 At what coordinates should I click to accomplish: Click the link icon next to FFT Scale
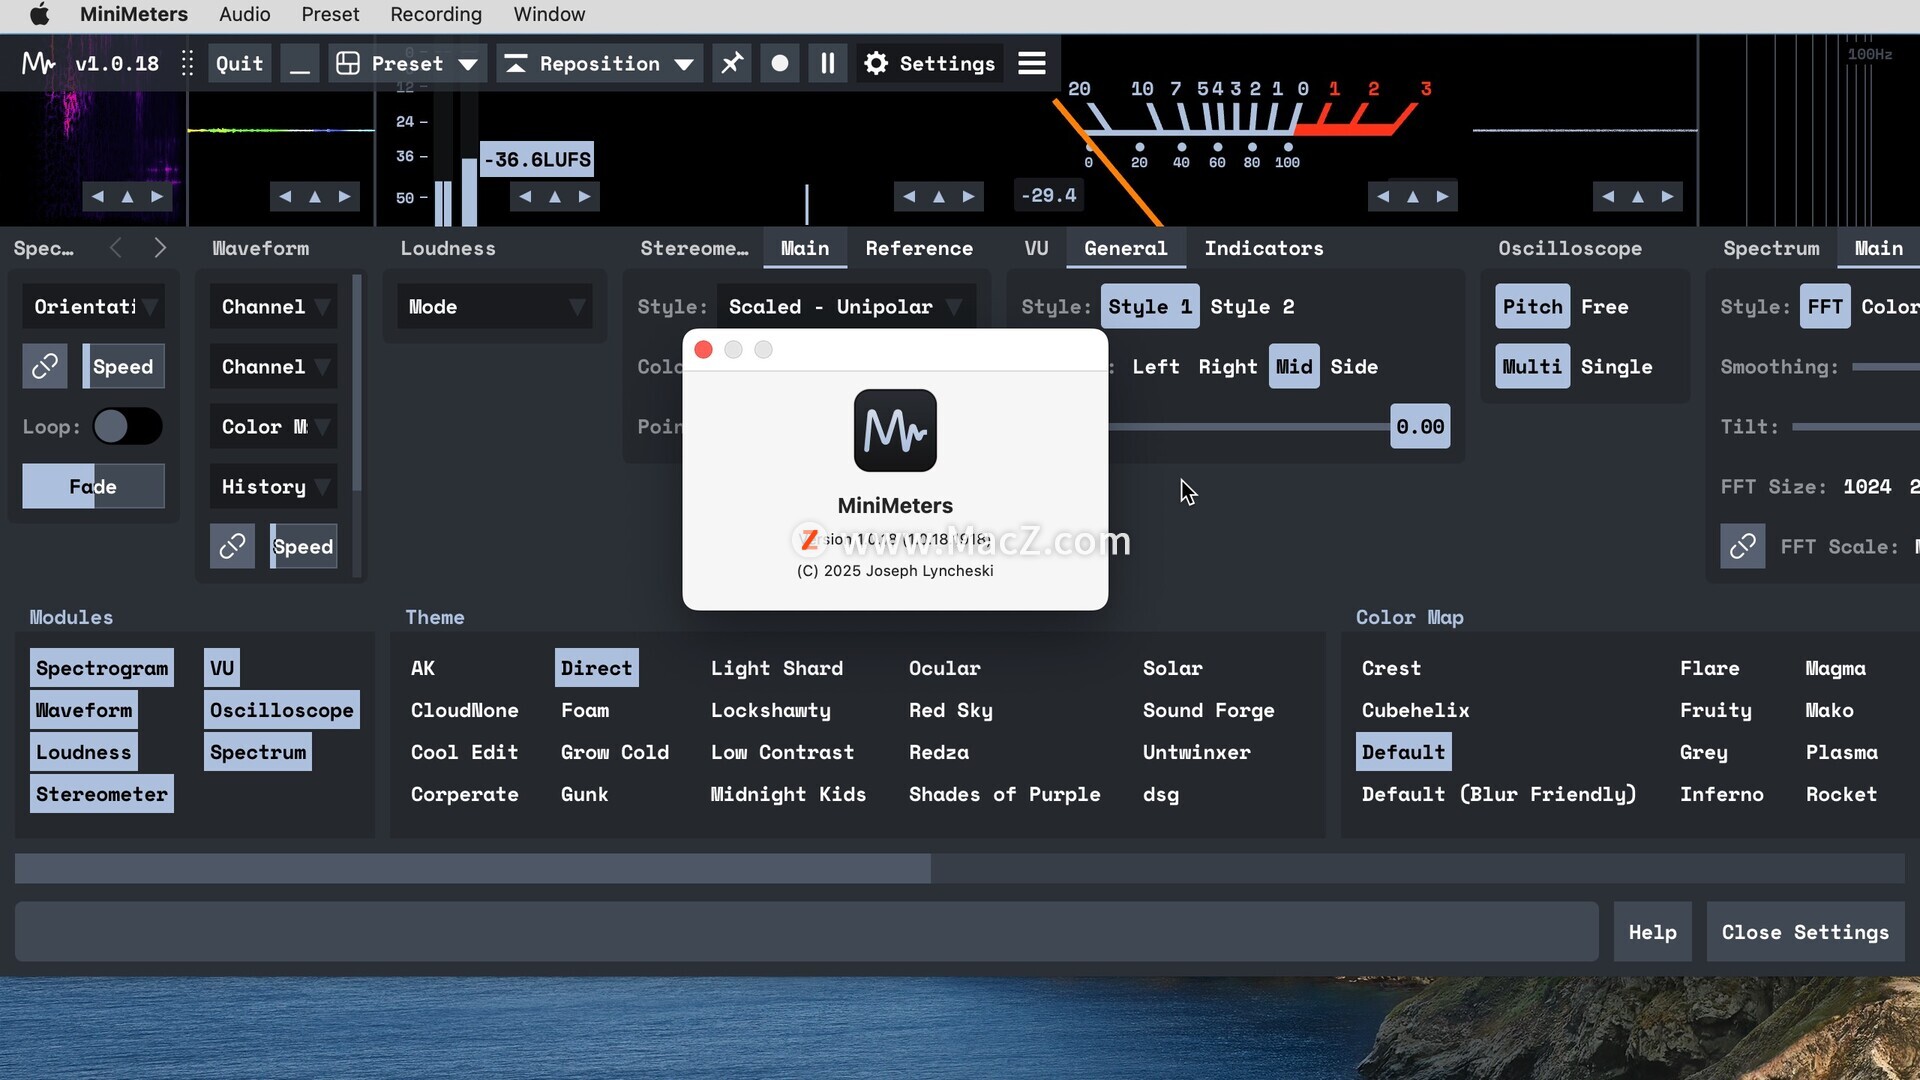[x=1742, y=547]
